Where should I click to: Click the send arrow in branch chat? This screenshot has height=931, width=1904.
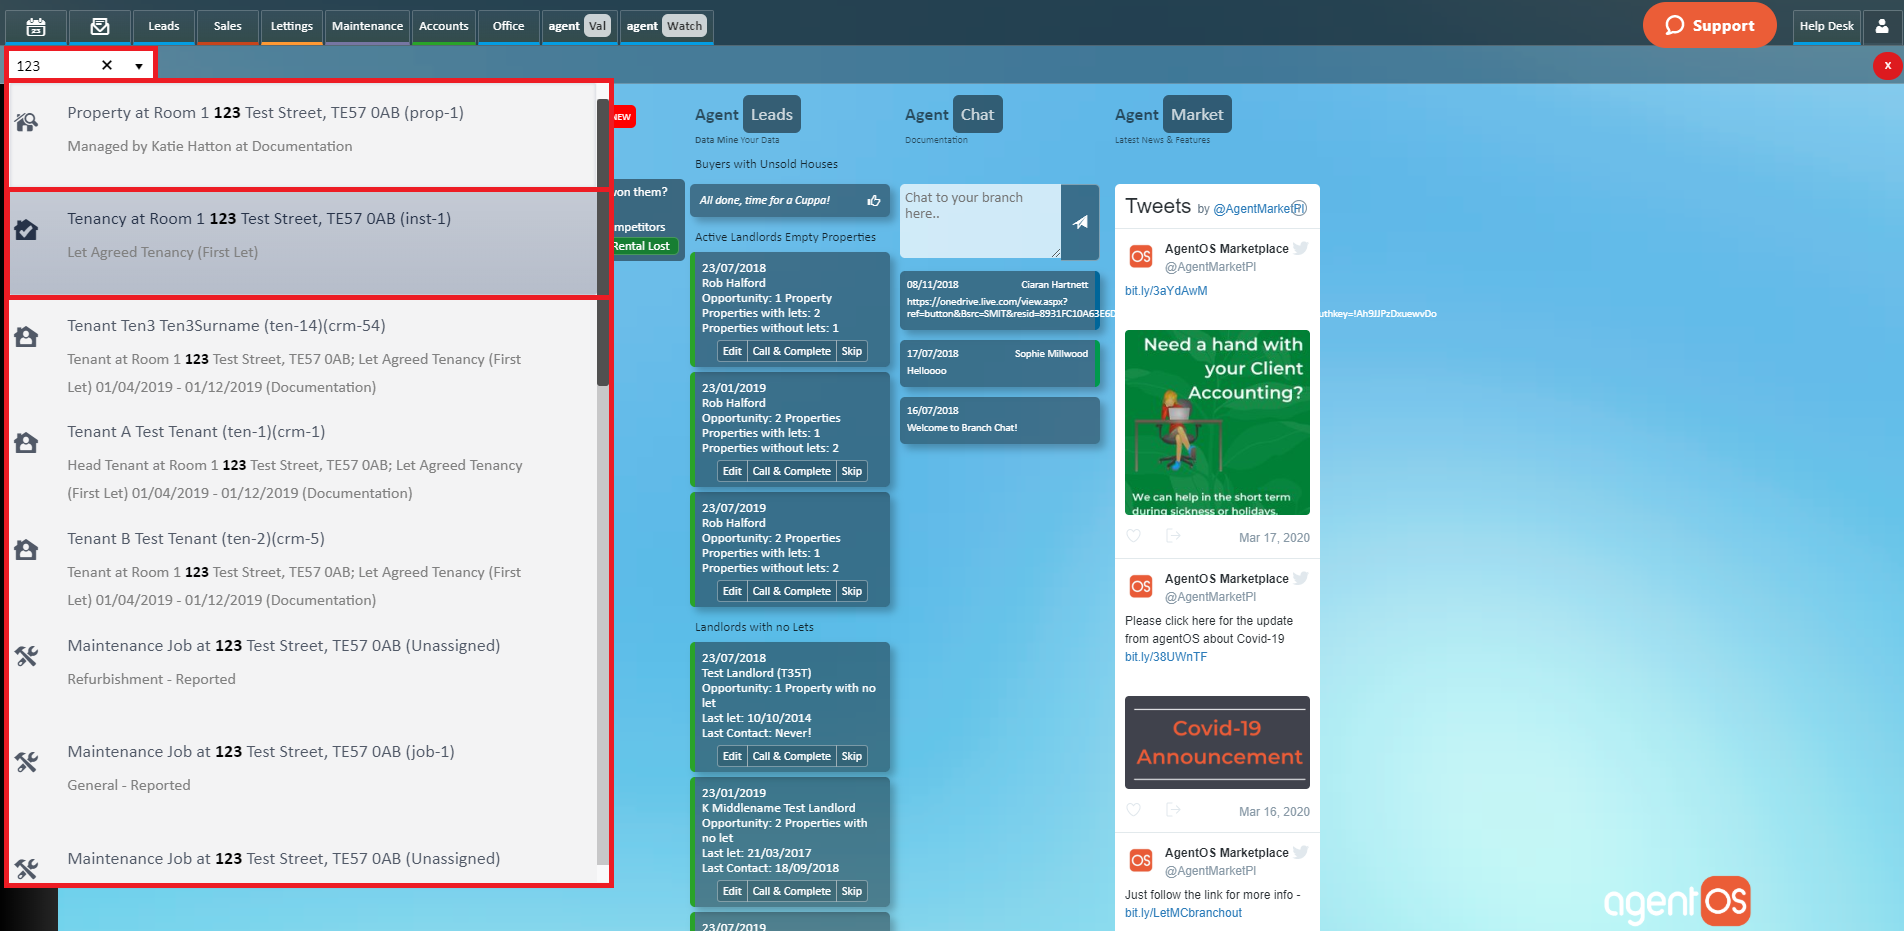pos(1080,222)
